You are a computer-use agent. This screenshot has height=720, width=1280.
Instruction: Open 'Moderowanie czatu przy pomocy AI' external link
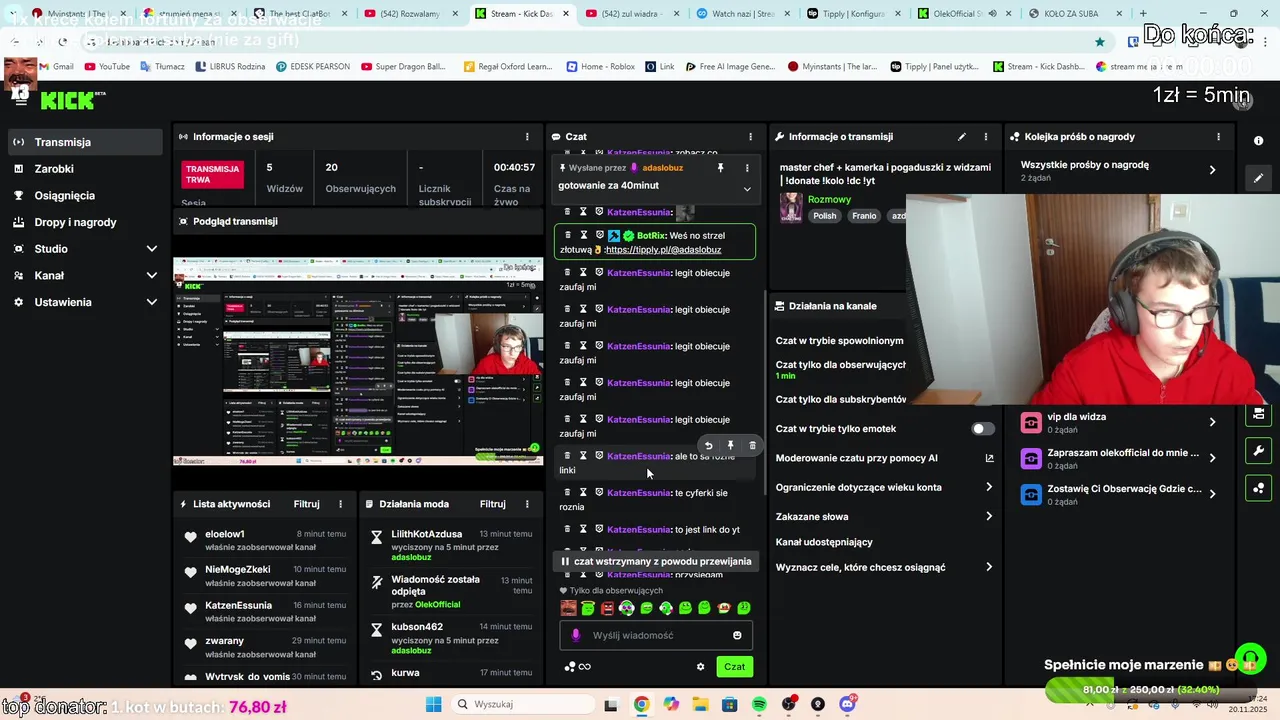point(989,458)
